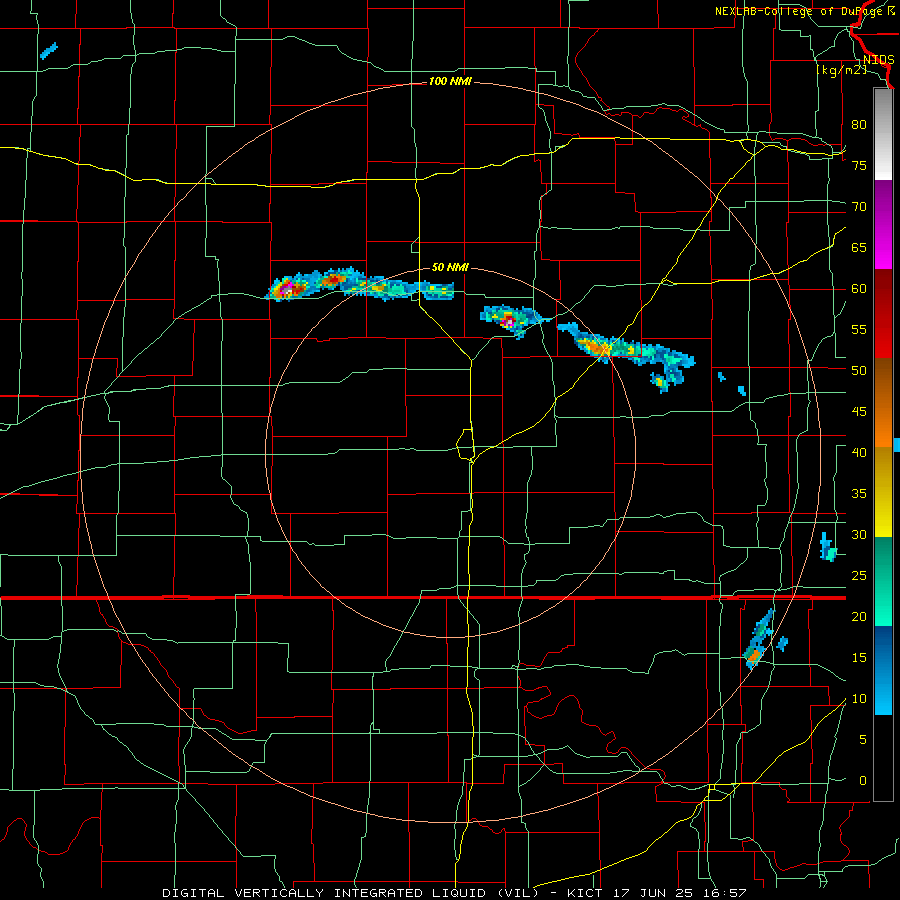
Task: Select the "55" value on the VIL scale
Action: point(859,329)
